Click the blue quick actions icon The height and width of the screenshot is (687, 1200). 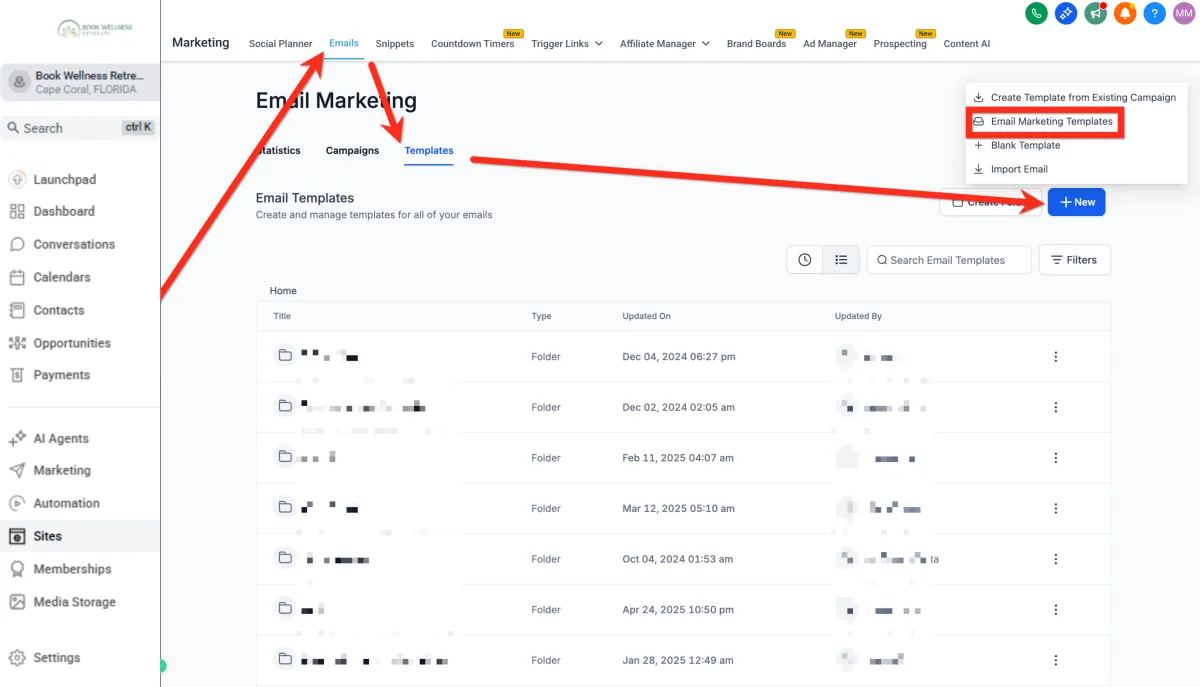coord(1066,14)
